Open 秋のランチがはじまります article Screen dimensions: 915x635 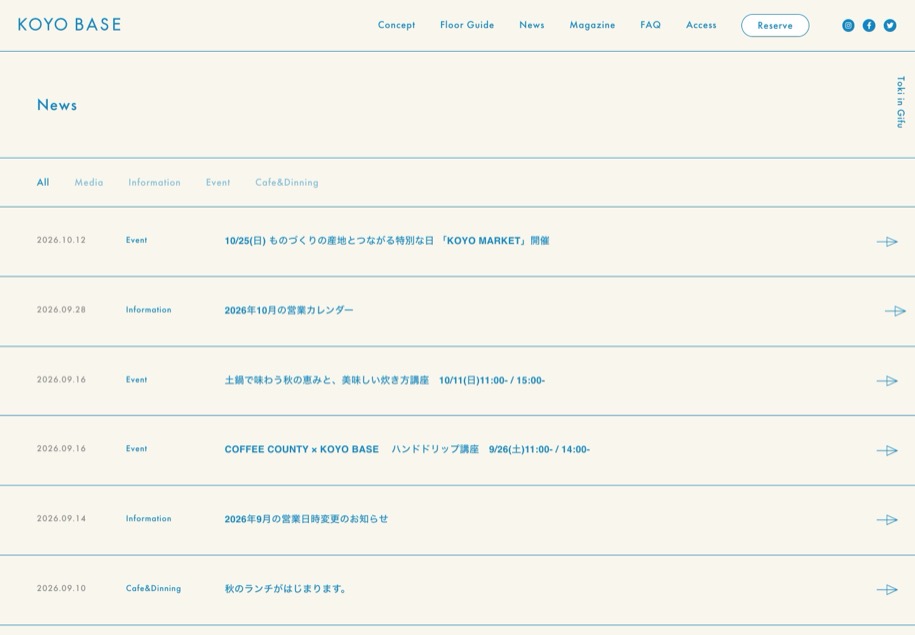coord(286,588)
